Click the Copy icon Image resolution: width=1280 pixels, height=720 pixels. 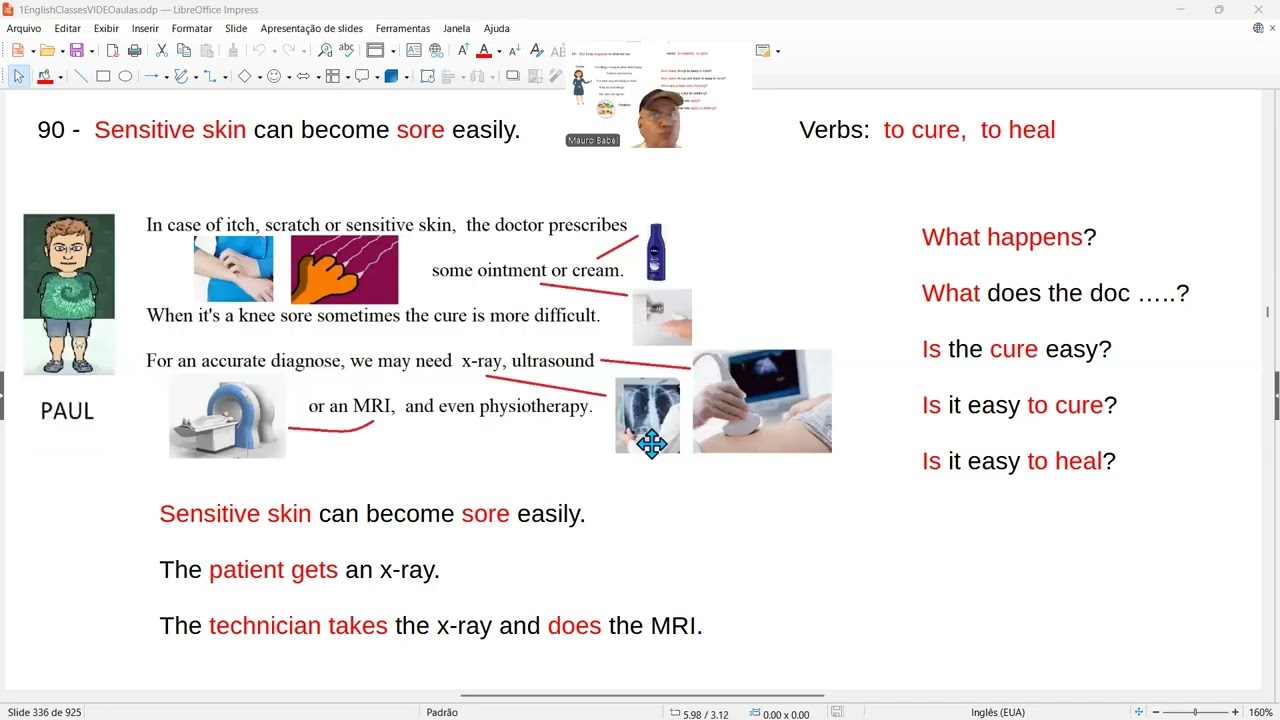point(184,51)
